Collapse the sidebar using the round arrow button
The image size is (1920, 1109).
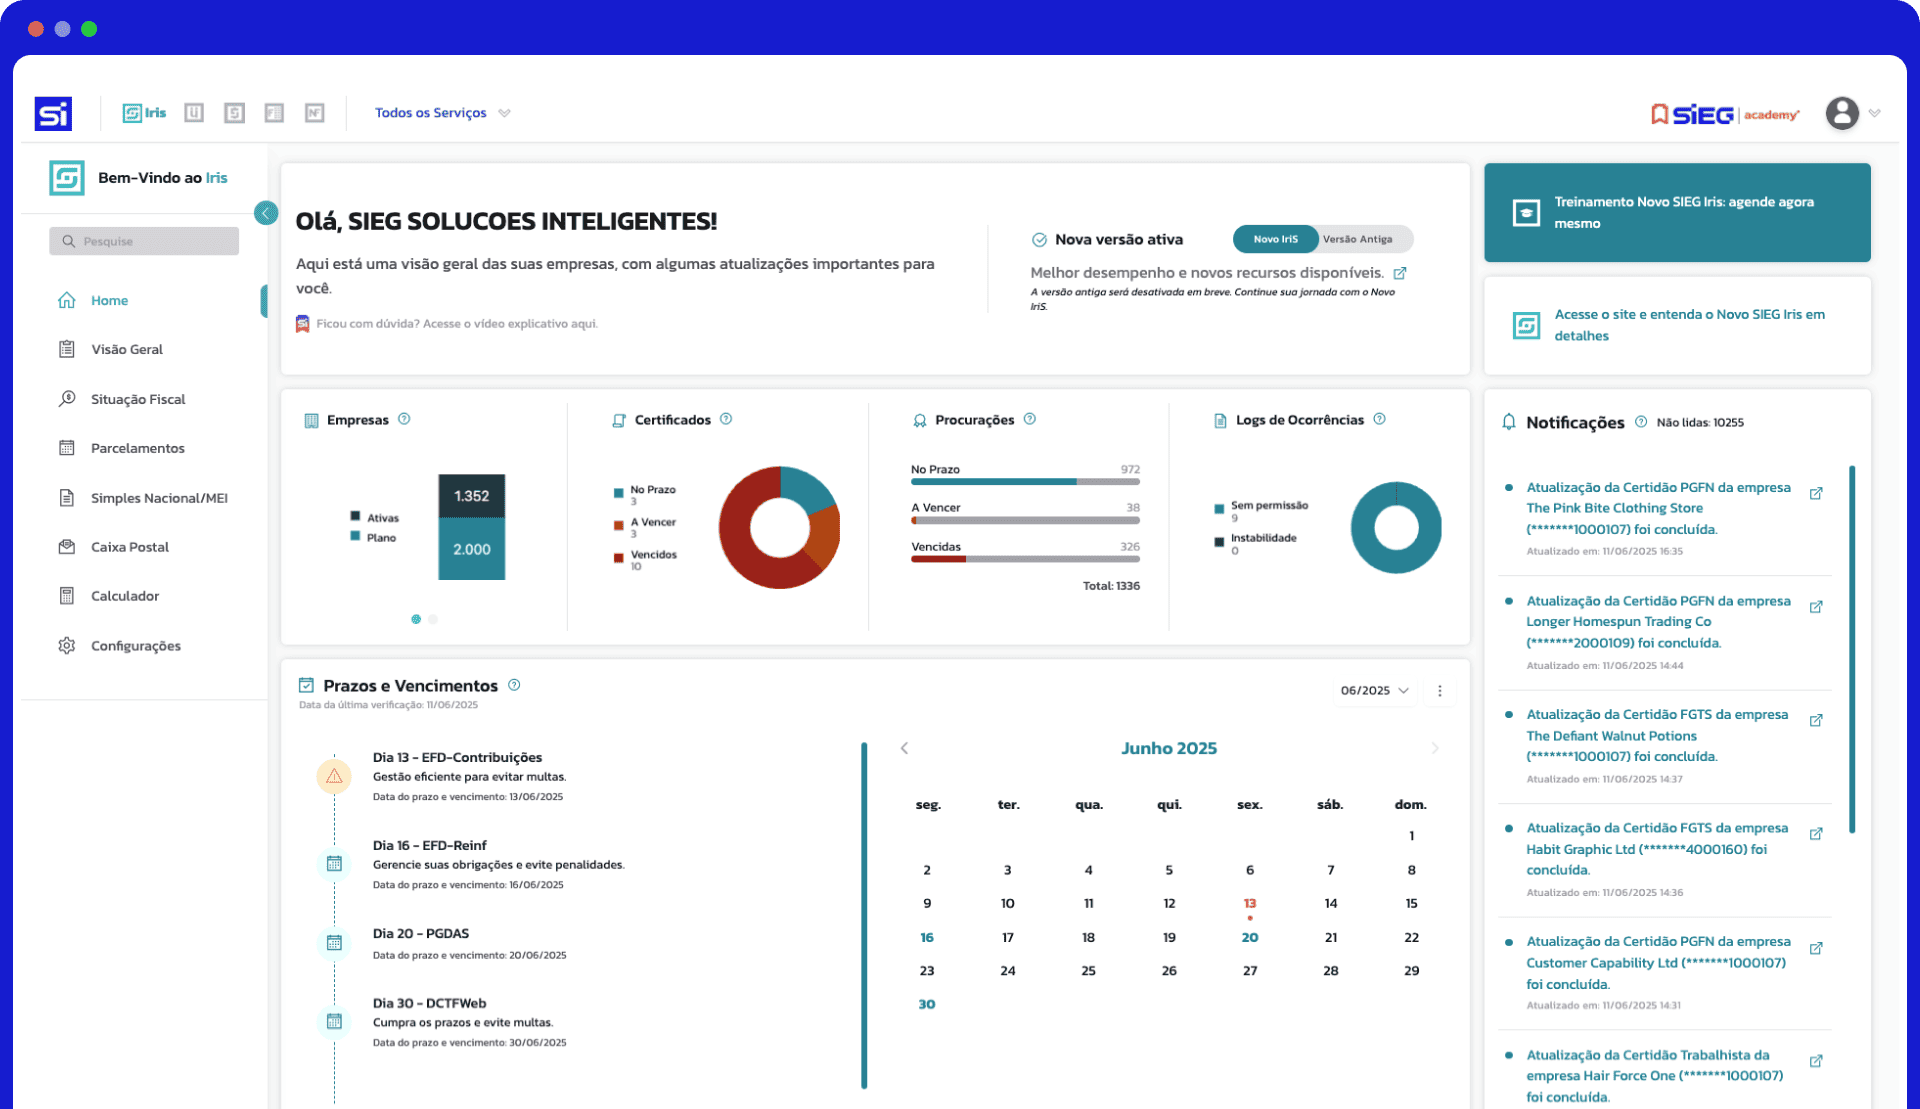point(266,213)
